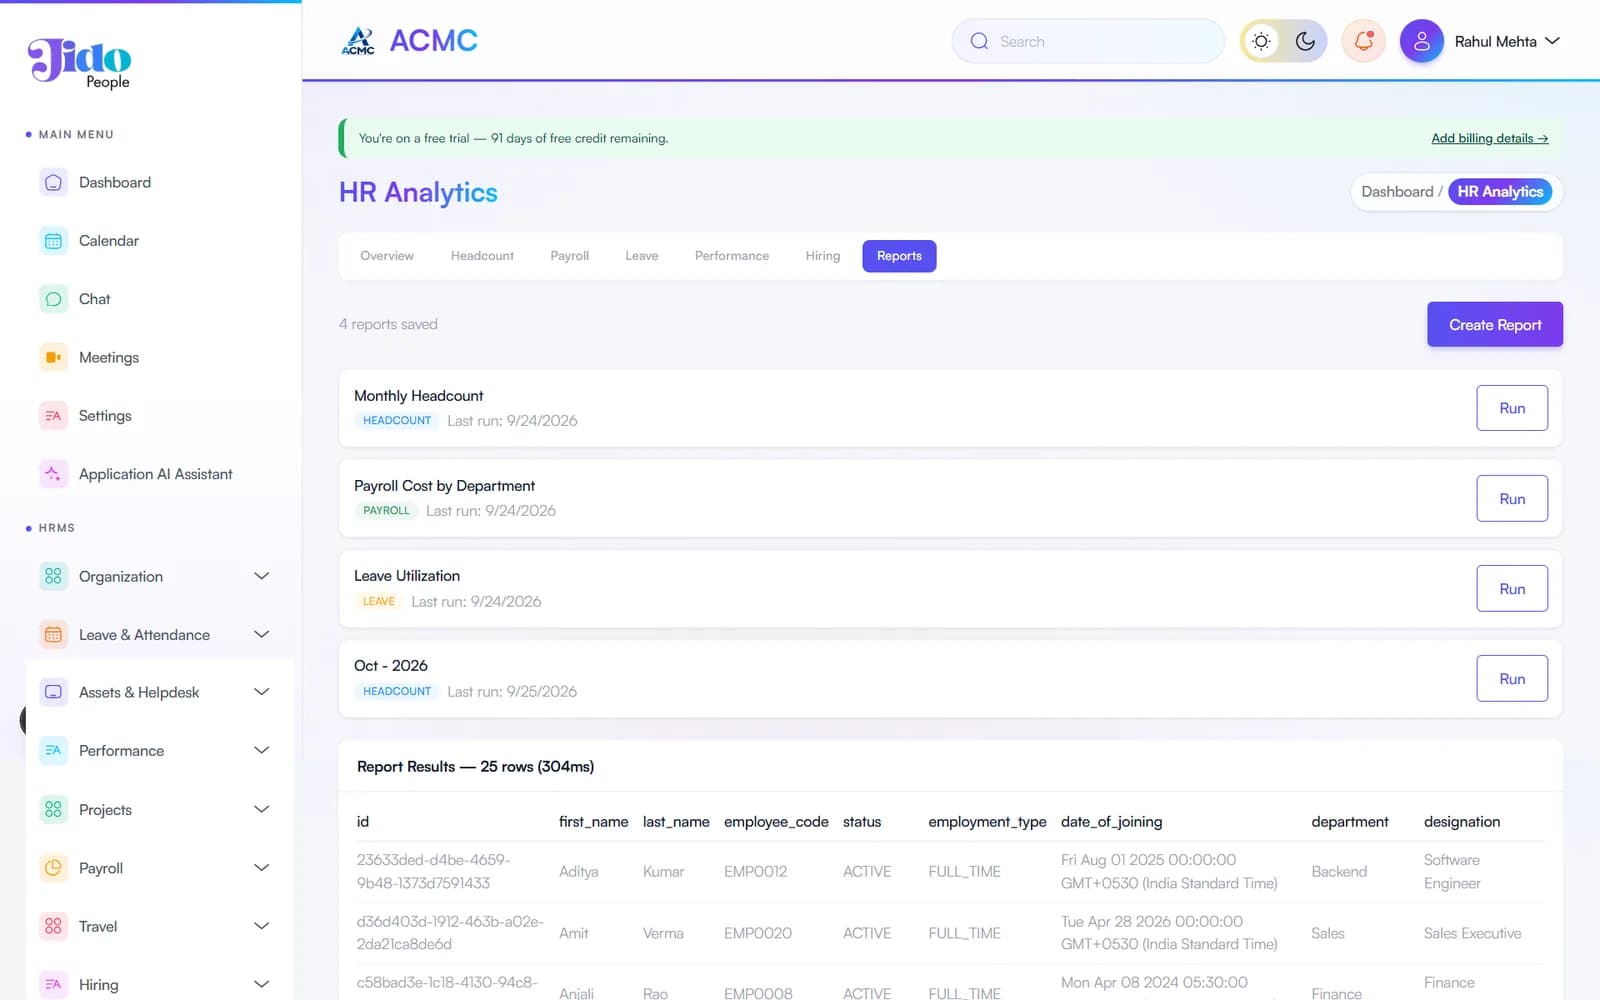Screen dimensions: 1600x1000
Task: Click the user avatar icon
Action: tap(1421, 41)
